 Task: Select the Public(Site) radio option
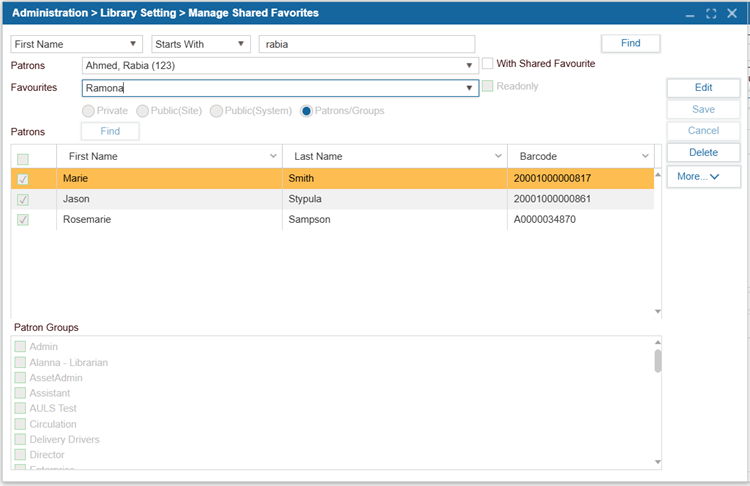[142, 111]
